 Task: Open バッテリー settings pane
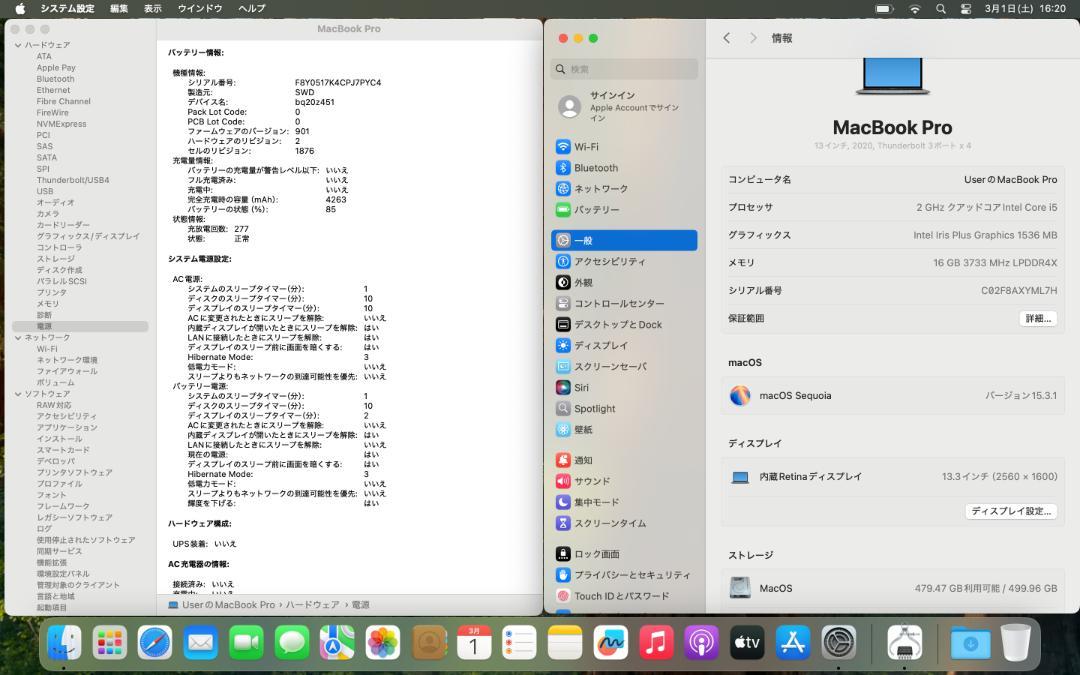click(624, 209)
